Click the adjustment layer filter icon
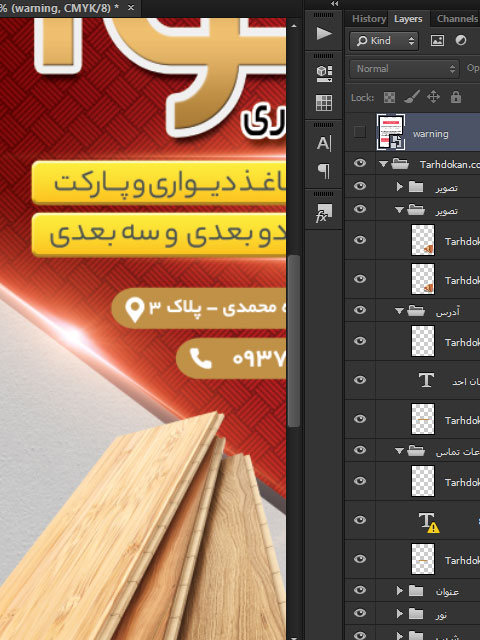This screenshot has width=480, height=640. pyautogui.click(x=461, y=40)
